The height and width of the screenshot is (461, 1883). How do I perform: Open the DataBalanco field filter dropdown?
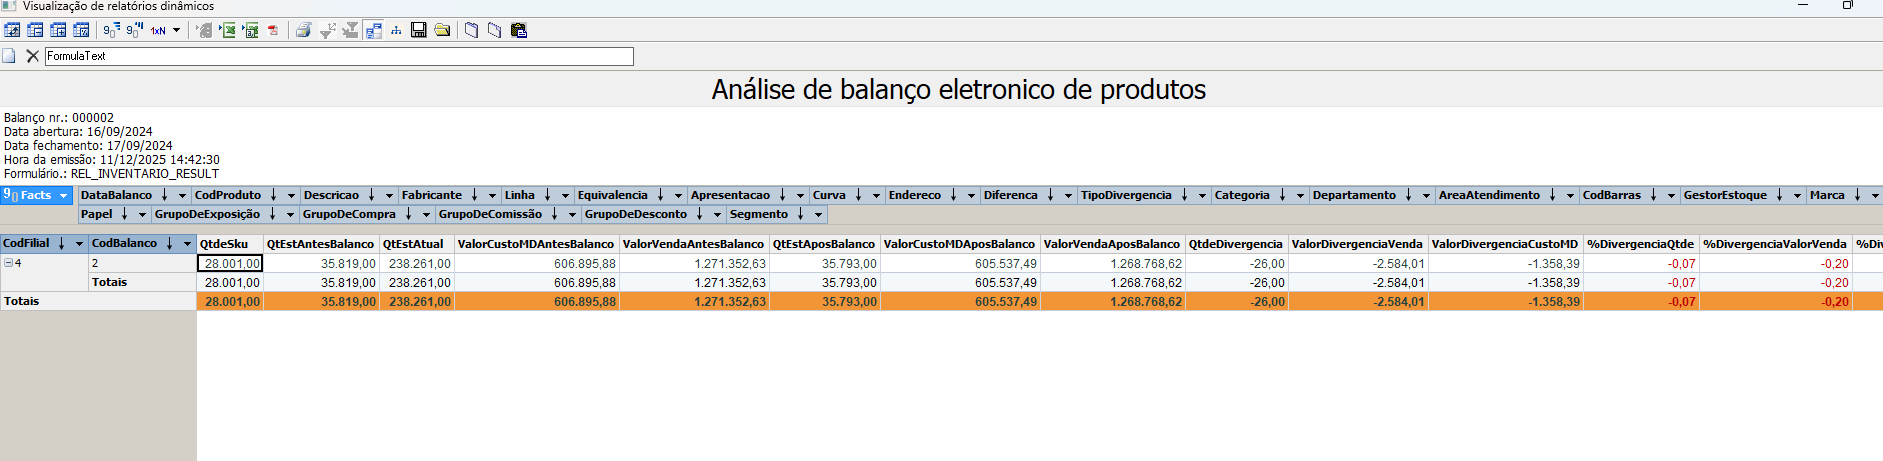click(182, 196)
